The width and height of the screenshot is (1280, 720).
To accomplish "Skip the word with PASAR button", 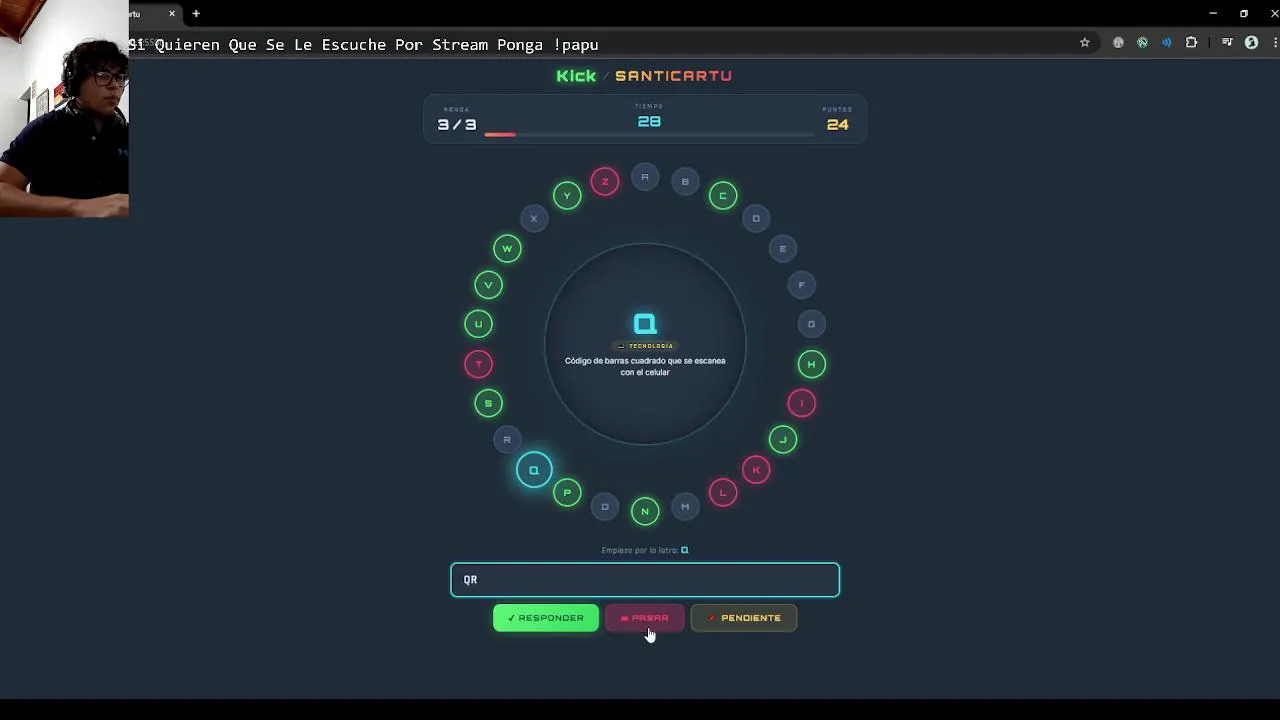I will pyautogui.click(x=645, y=618).
